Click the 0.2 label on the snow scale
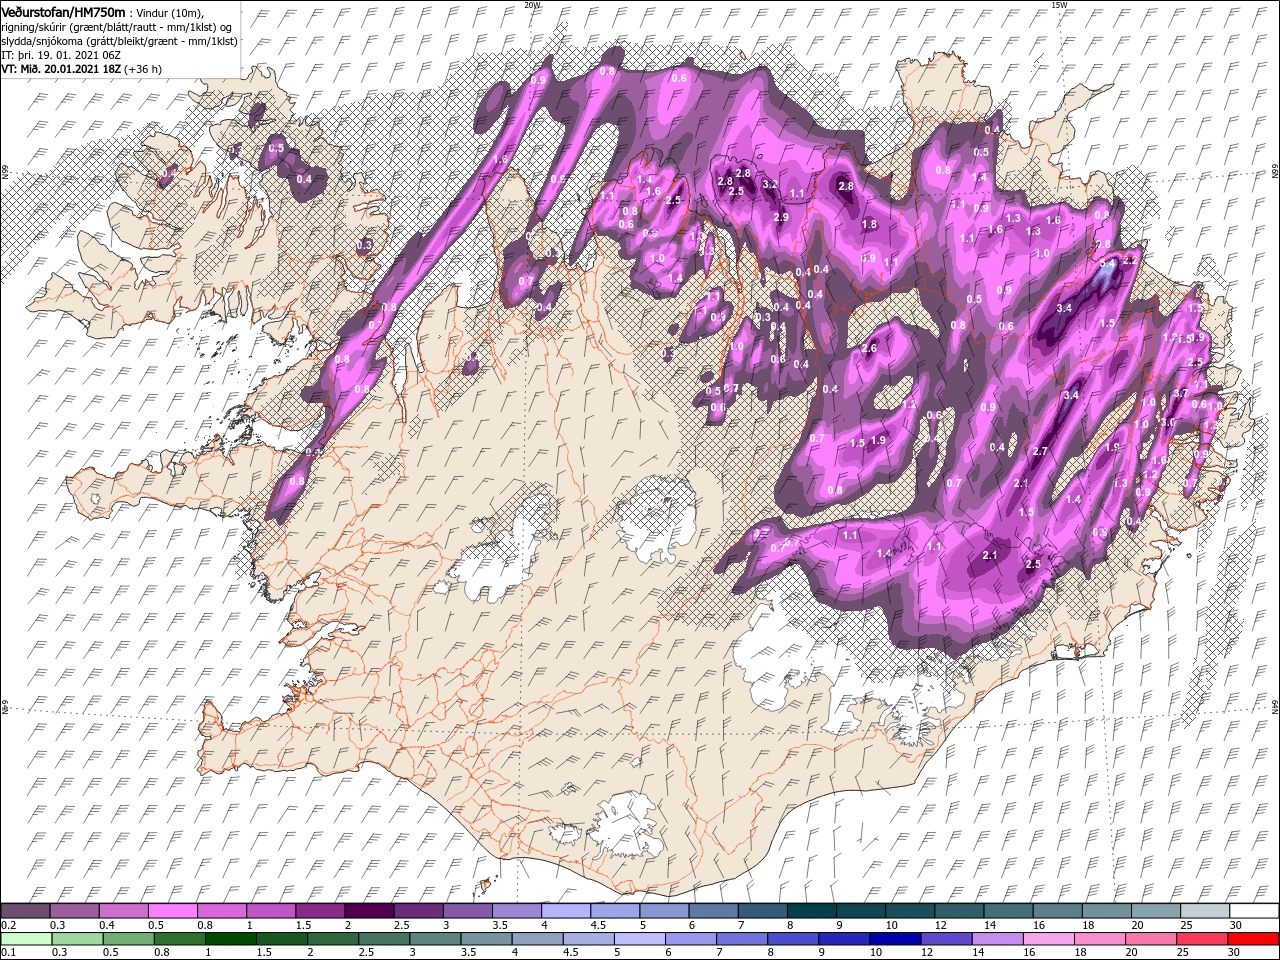The image size is (1280, 960). [8, 925]
